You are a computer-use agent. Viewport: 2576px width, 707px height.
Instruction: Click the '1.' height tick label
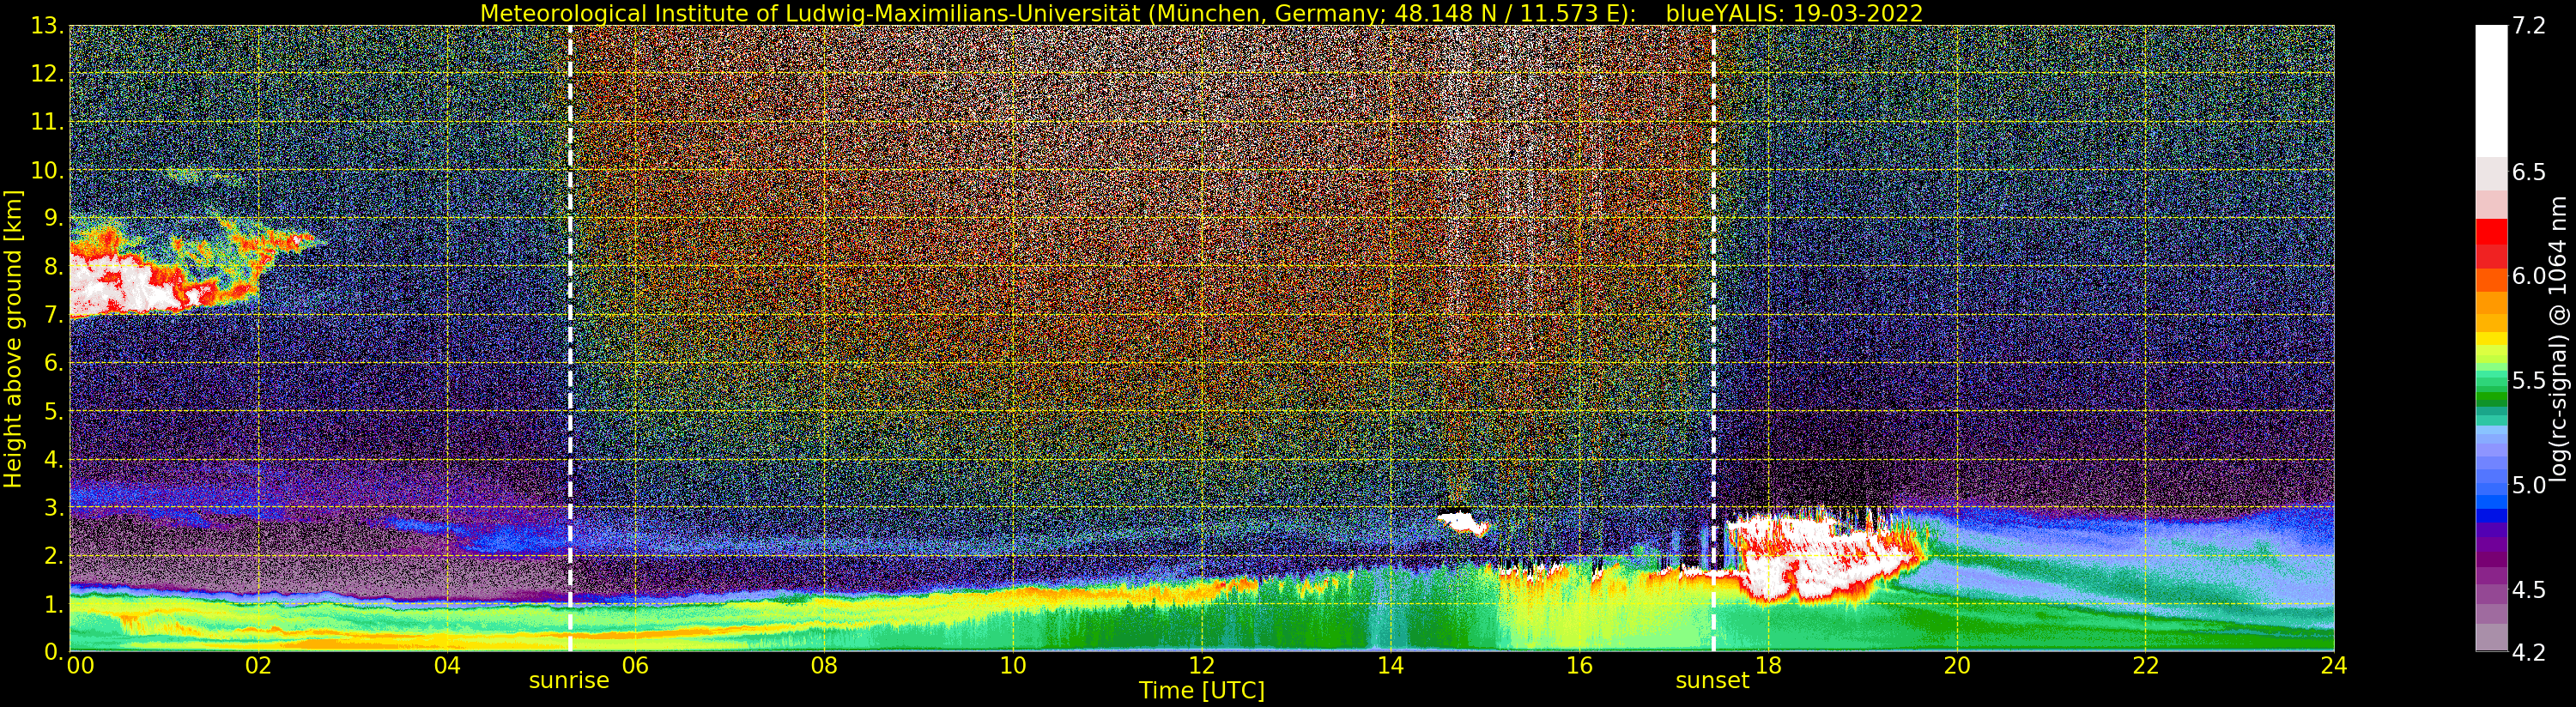click(54, 603)
